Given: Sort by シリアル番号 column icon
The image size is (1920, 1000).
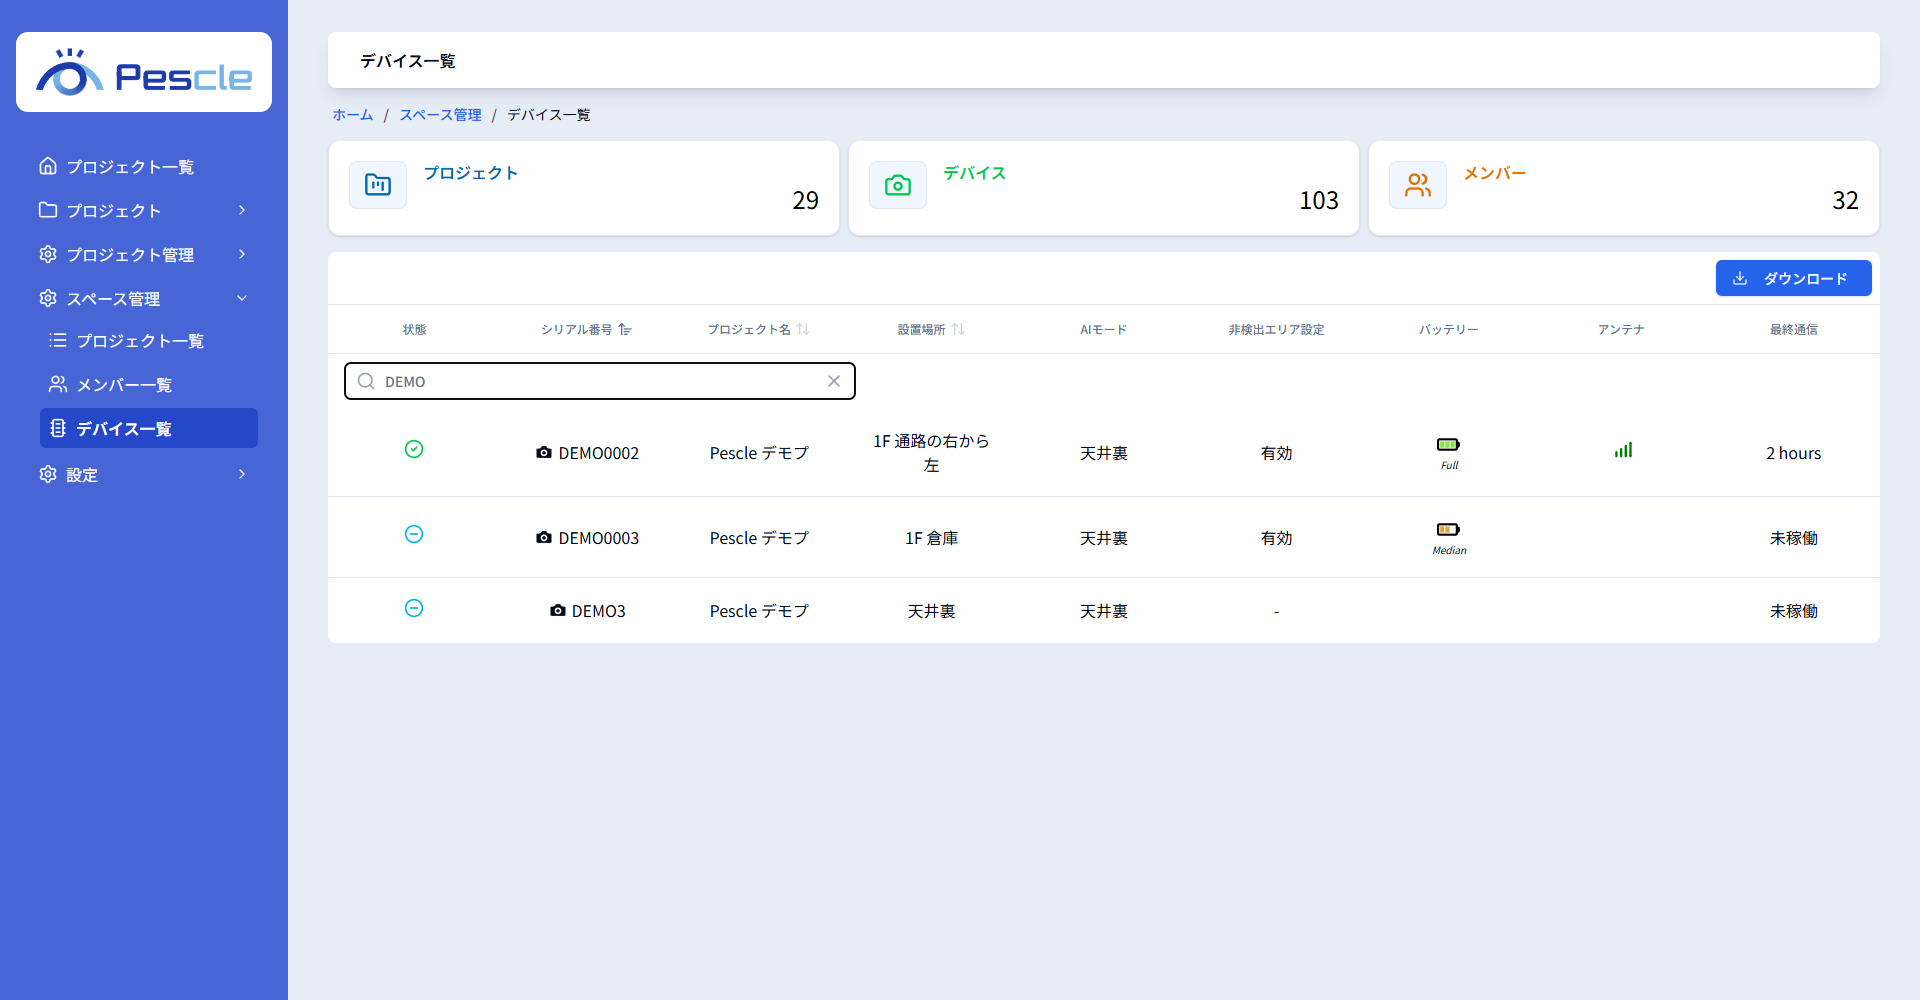Looking at the screenshot, I should click(625, 329).
